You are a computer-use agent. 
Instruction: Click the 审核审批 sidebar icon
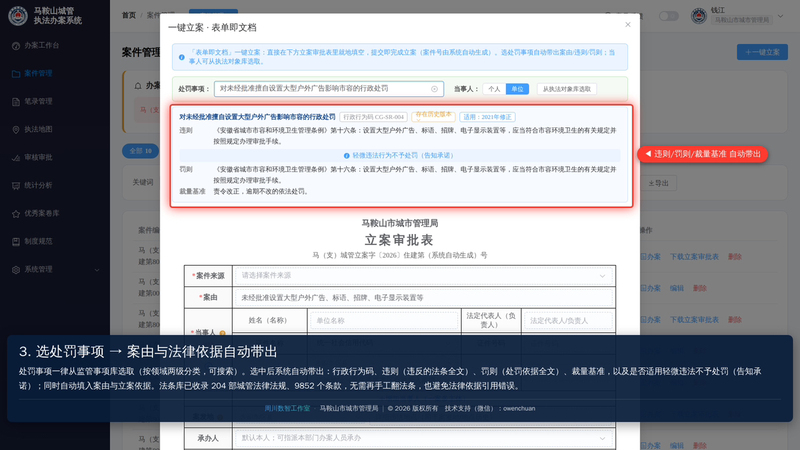[x=16, y=158]
